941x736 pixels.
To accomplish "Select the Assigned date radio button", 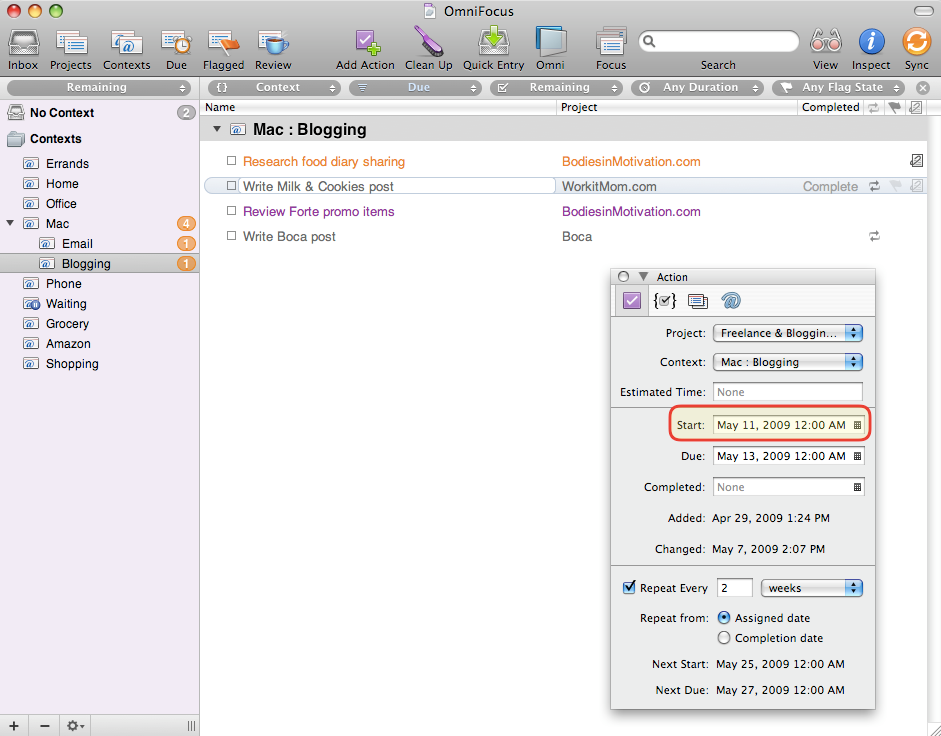I will click(724, 618).
